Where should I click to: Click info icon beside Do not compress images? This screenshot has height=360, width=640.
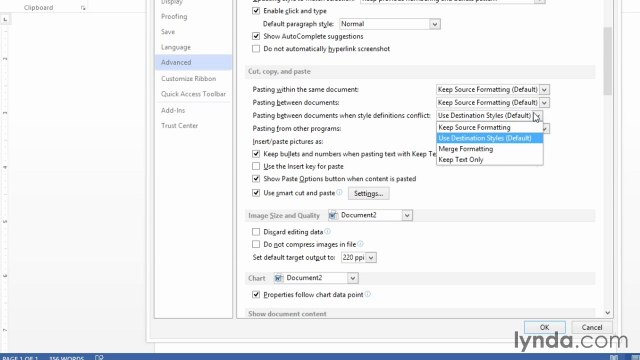[x=360, y=244]
